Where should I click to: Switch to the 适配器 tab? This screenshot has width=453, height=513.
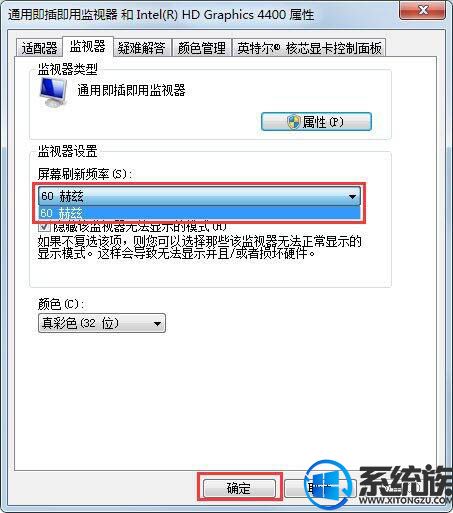[39, 48]
